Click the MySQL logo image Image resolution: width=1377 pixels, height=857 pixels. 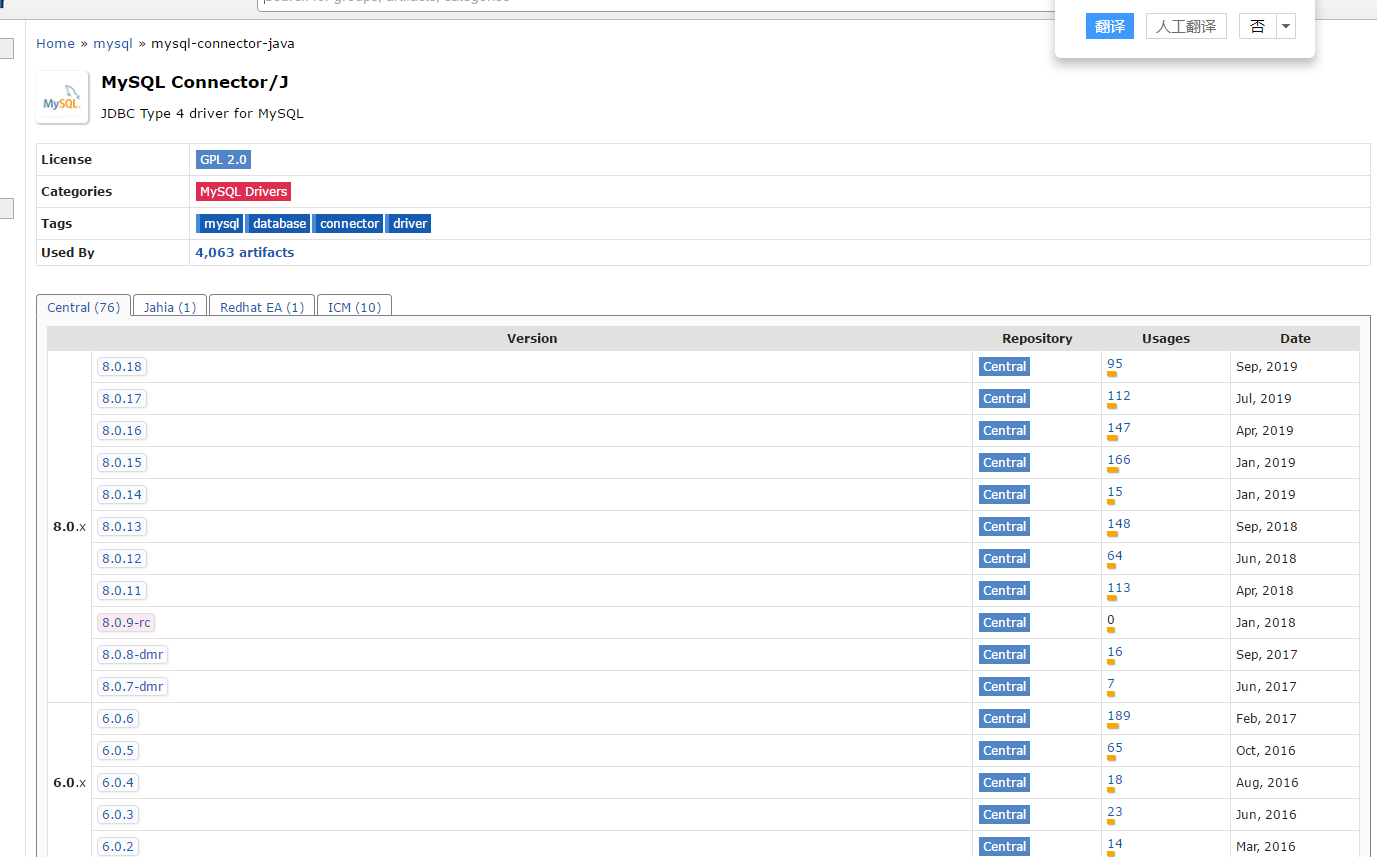62,98
